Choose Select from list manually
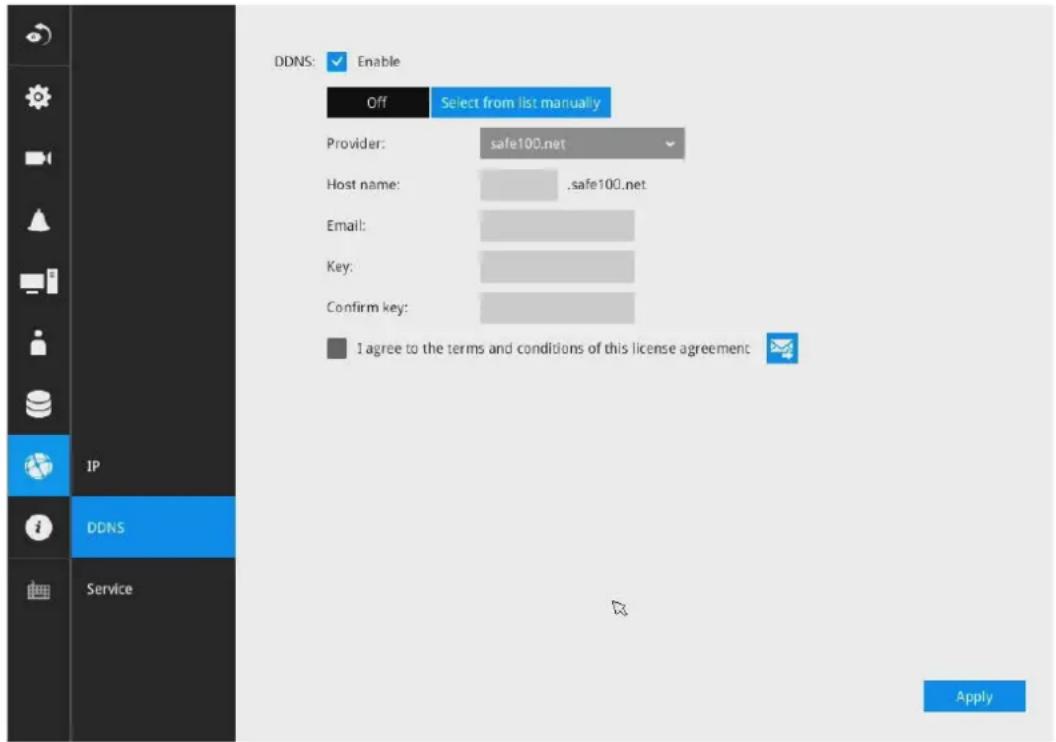Viewport: 1056px width, 742px height. point(521,102)
